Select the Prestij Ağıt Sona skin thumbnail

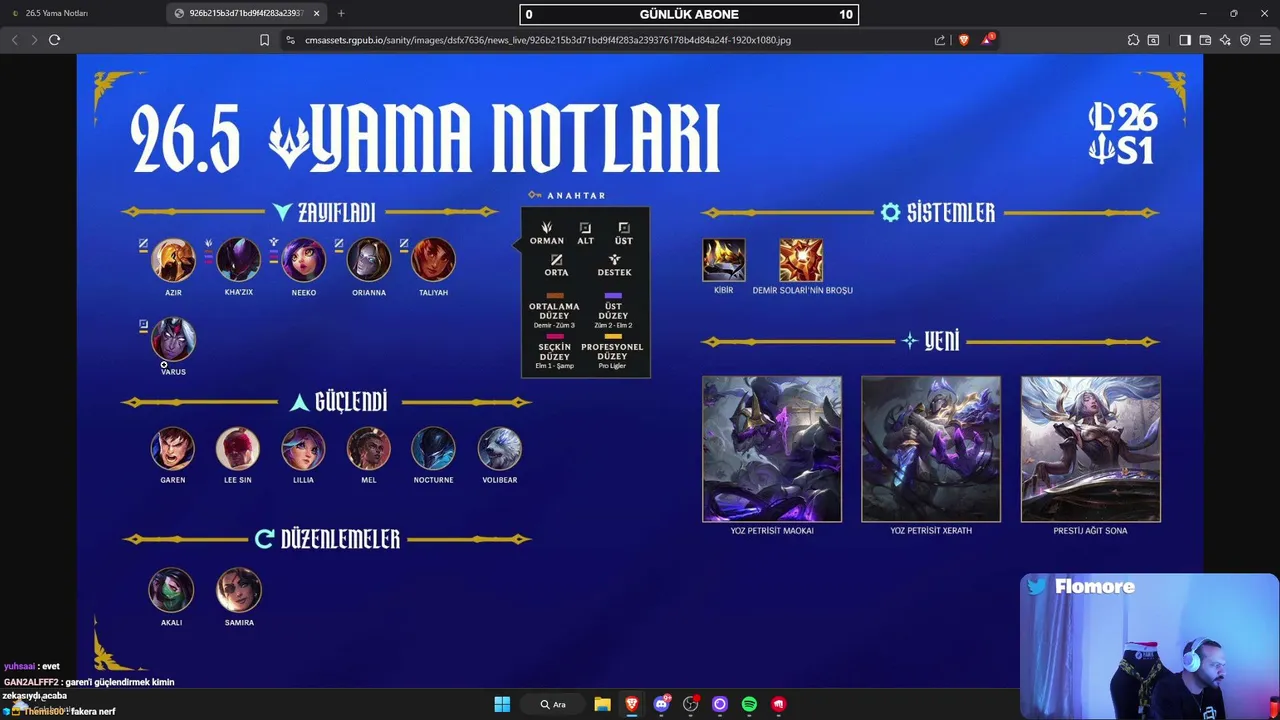(x=1091, y=449)
